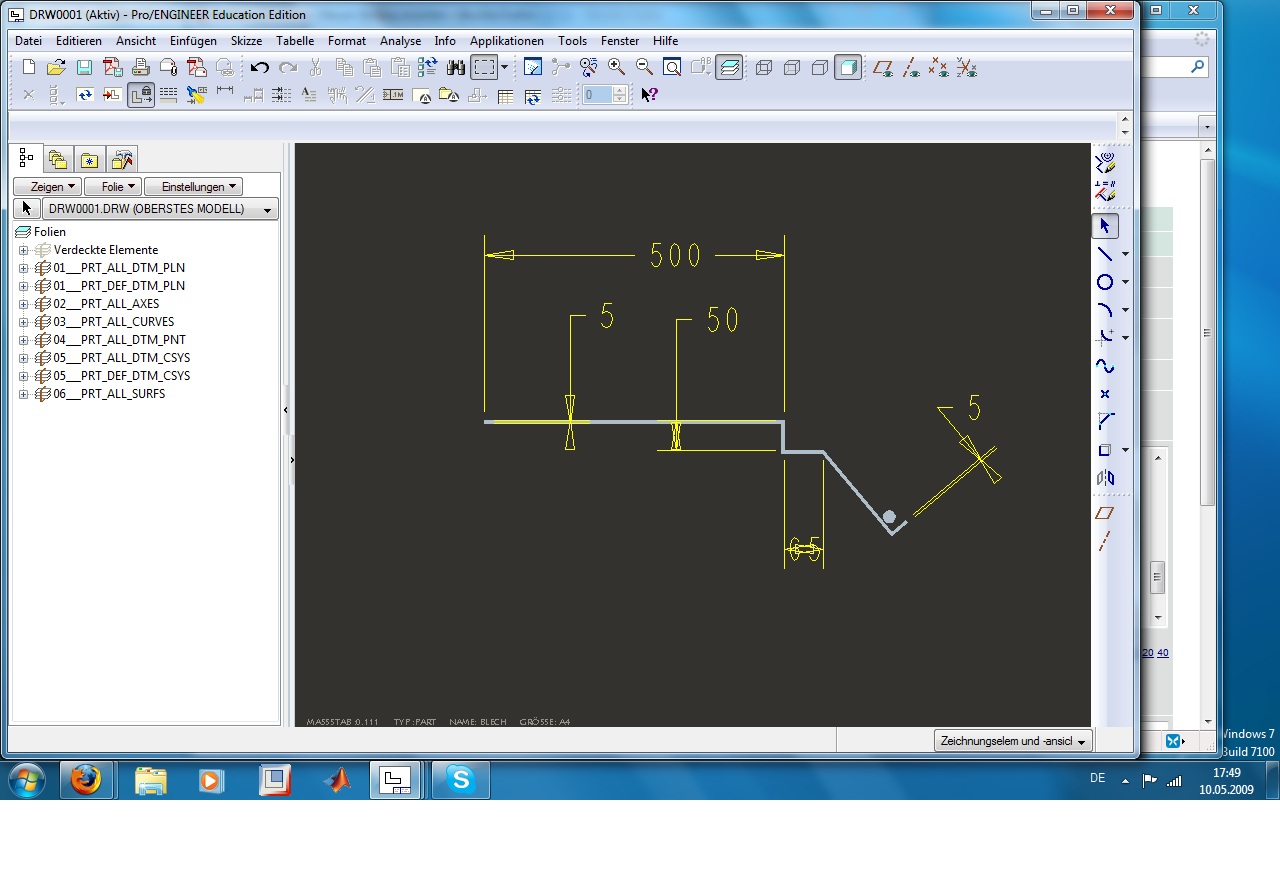Viewport: 1280px width, 874px height.
Task: Click the binoculars Find icon
Action: tap(456, 68)
